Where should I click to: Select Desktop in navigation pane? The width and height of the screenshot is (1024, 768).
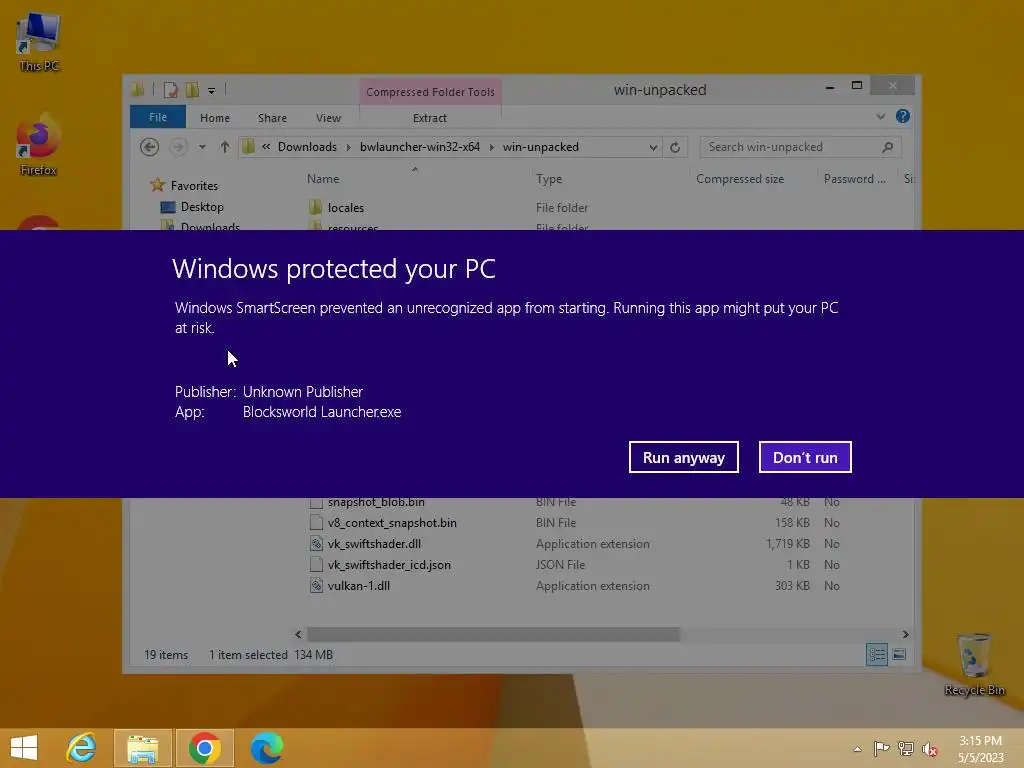202,206
